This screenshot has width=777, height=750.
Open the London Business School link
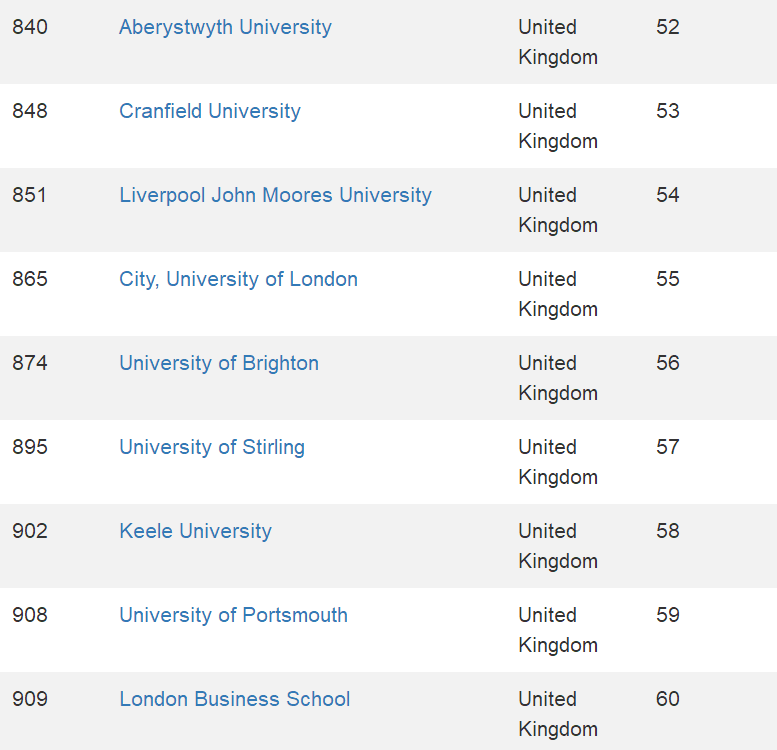coord(235,699)
